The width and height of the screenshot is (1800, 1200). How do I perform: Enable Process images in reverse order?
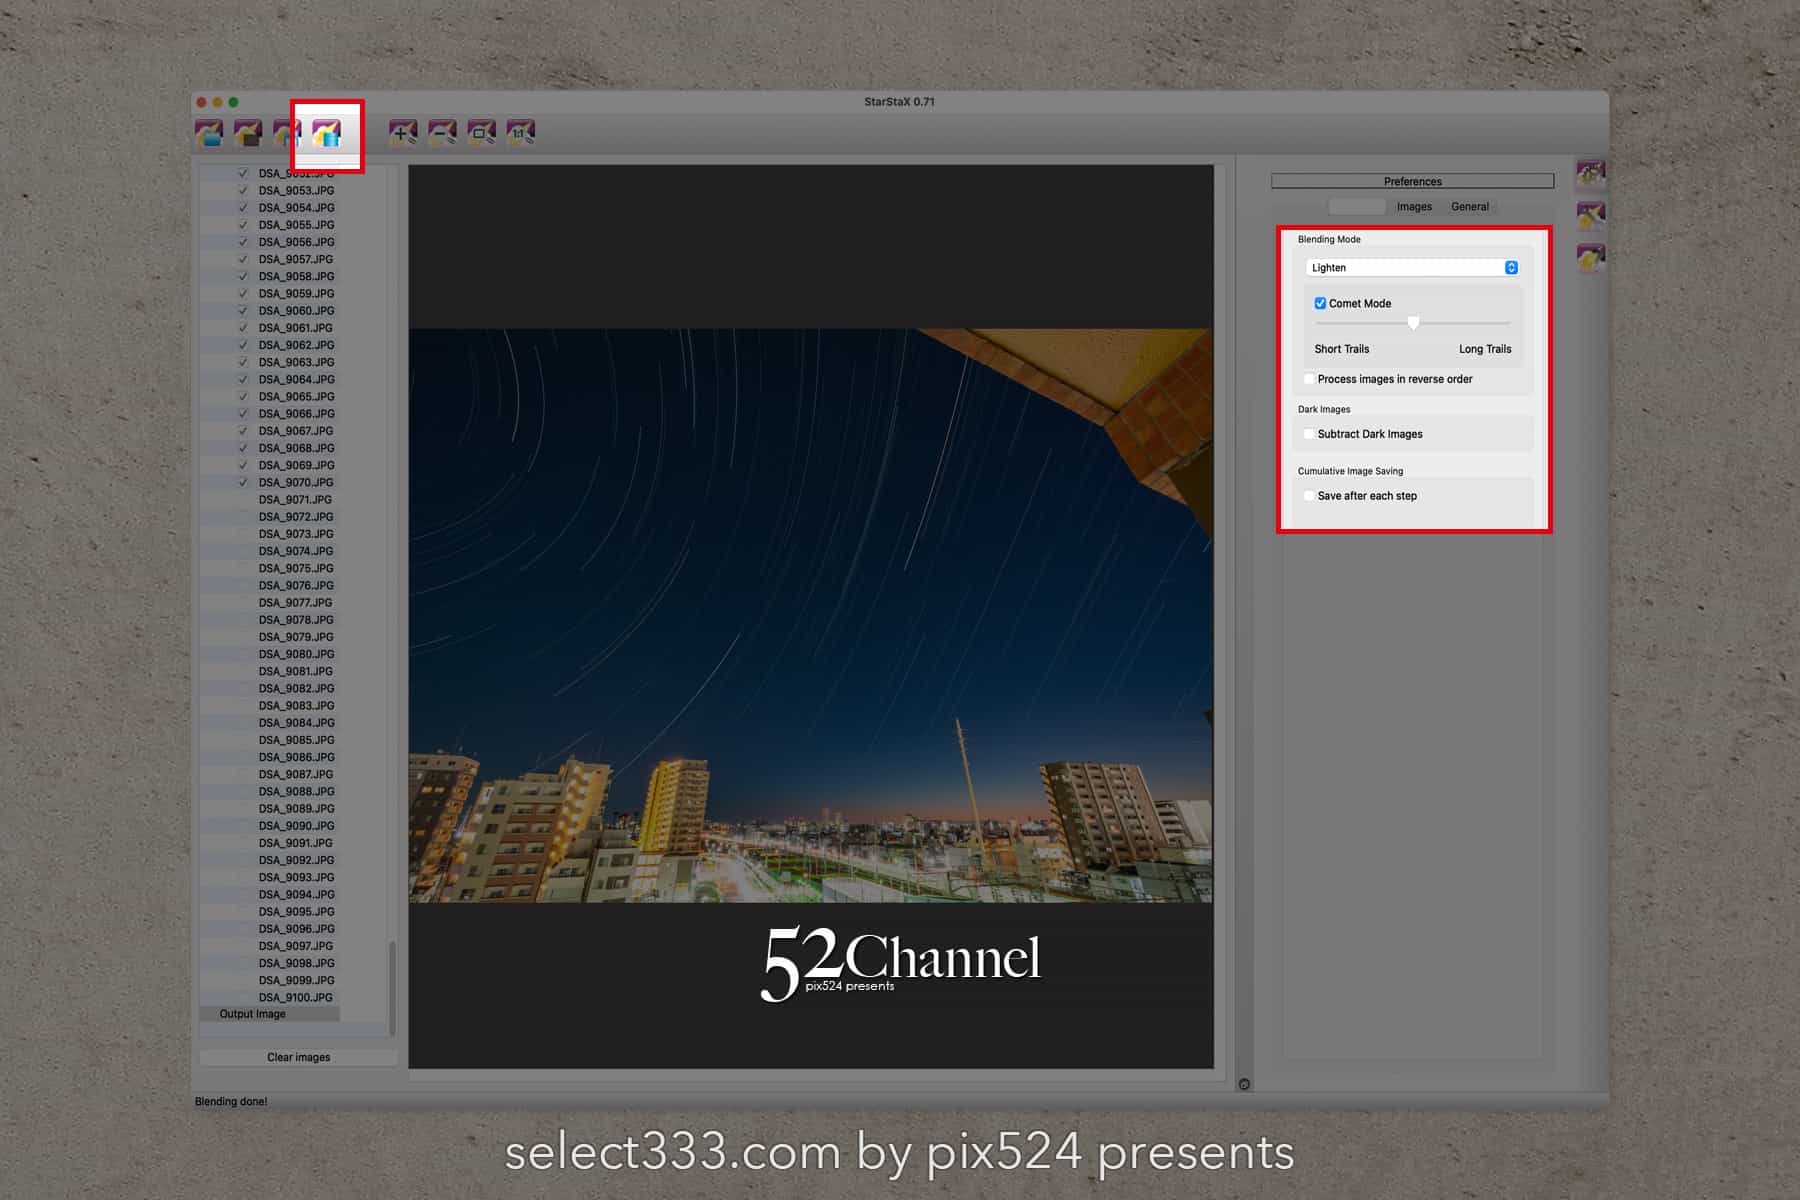click(1309, 379)
